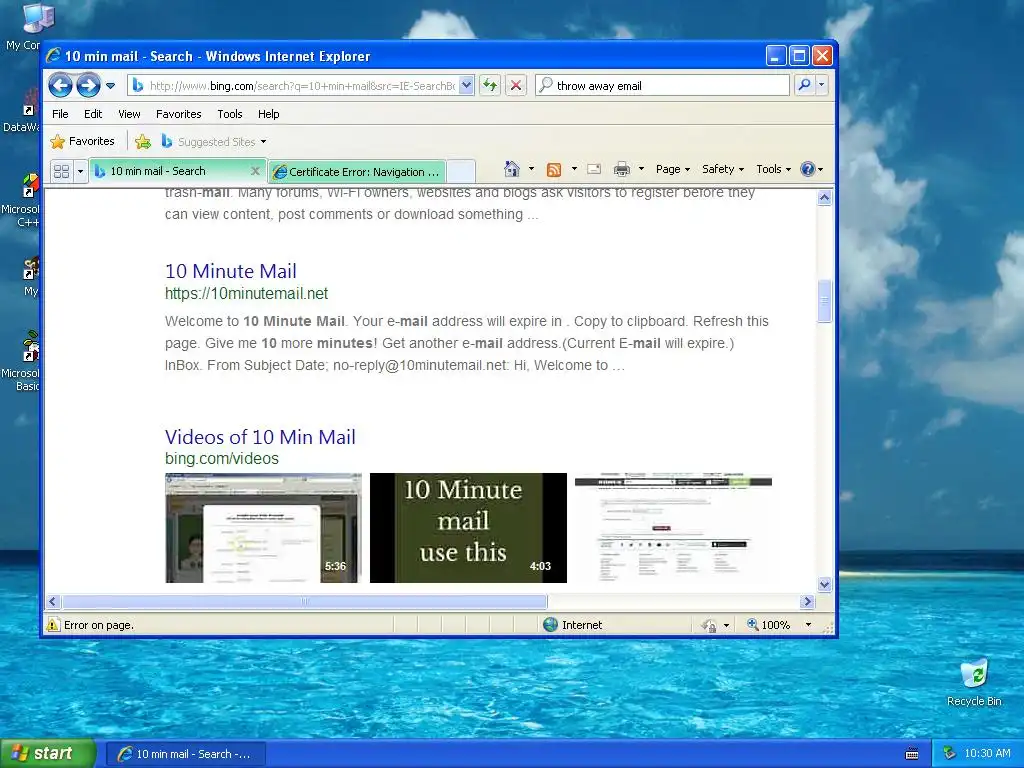Screen dimensions: 1024x768
Task: Click the bing.com/videos link
Action: pyautogui.click(x=221, y=458)
